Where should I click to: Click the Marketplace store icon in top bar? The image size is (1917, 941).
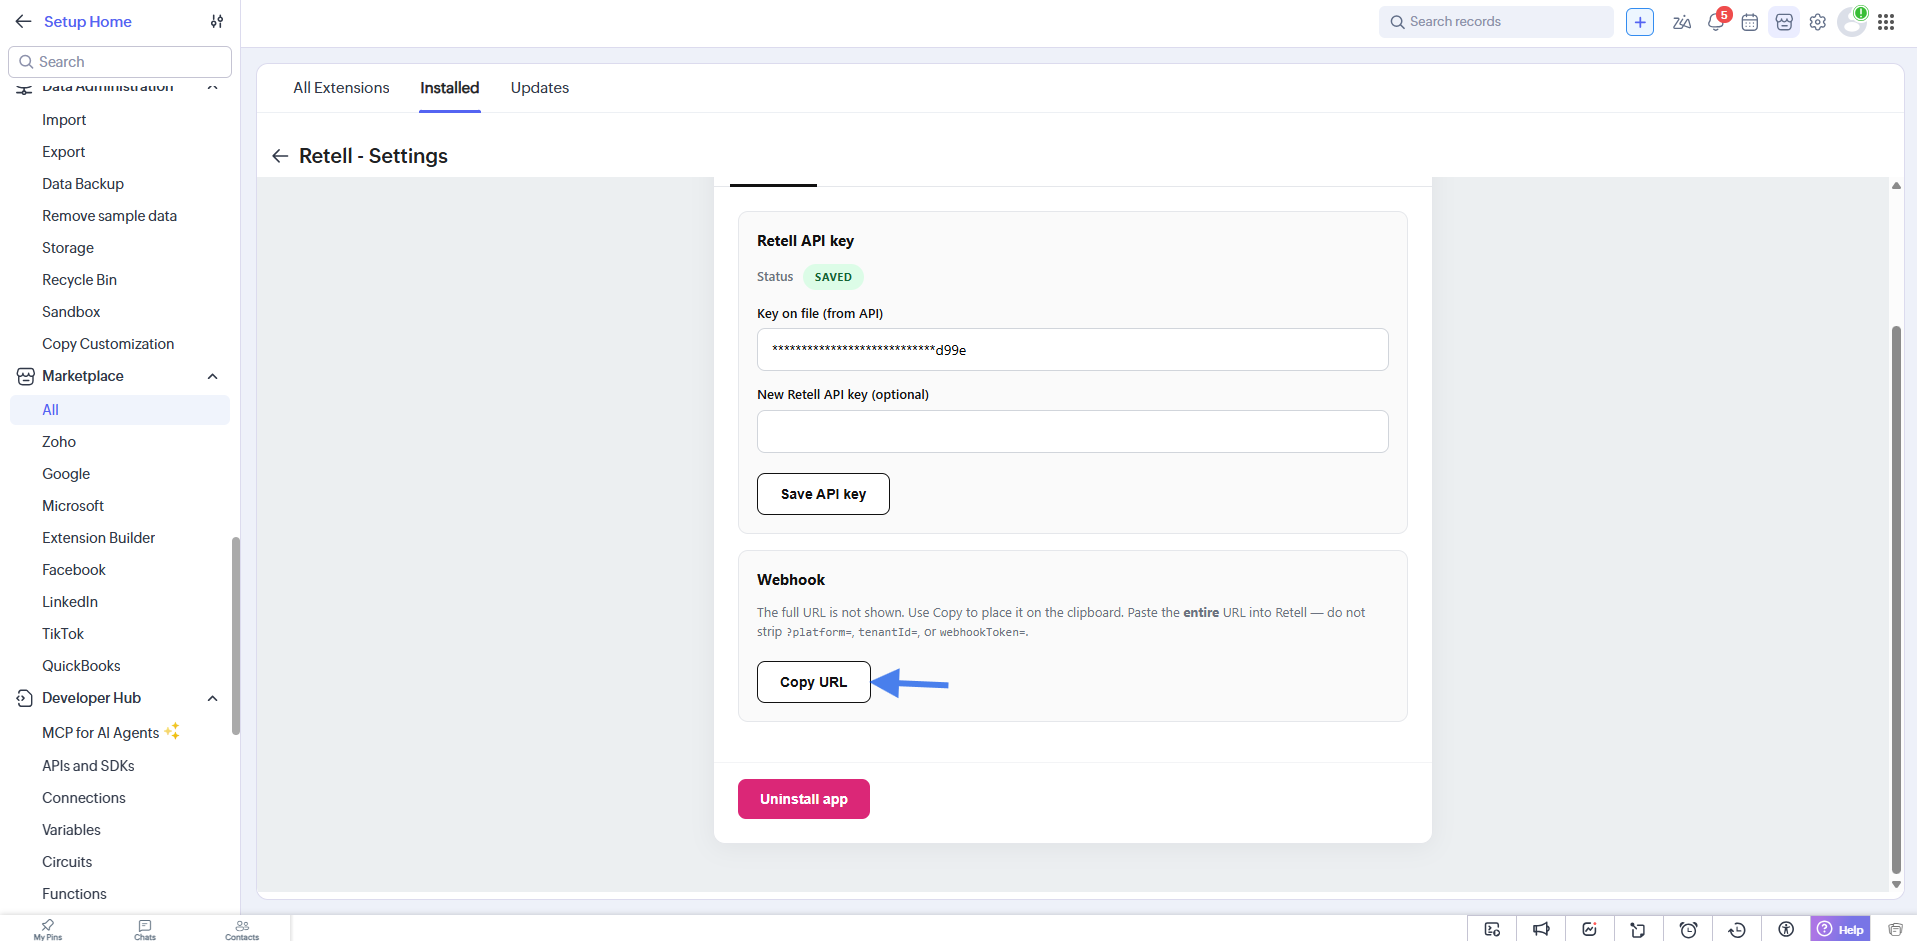click(x=1784, y=22)
